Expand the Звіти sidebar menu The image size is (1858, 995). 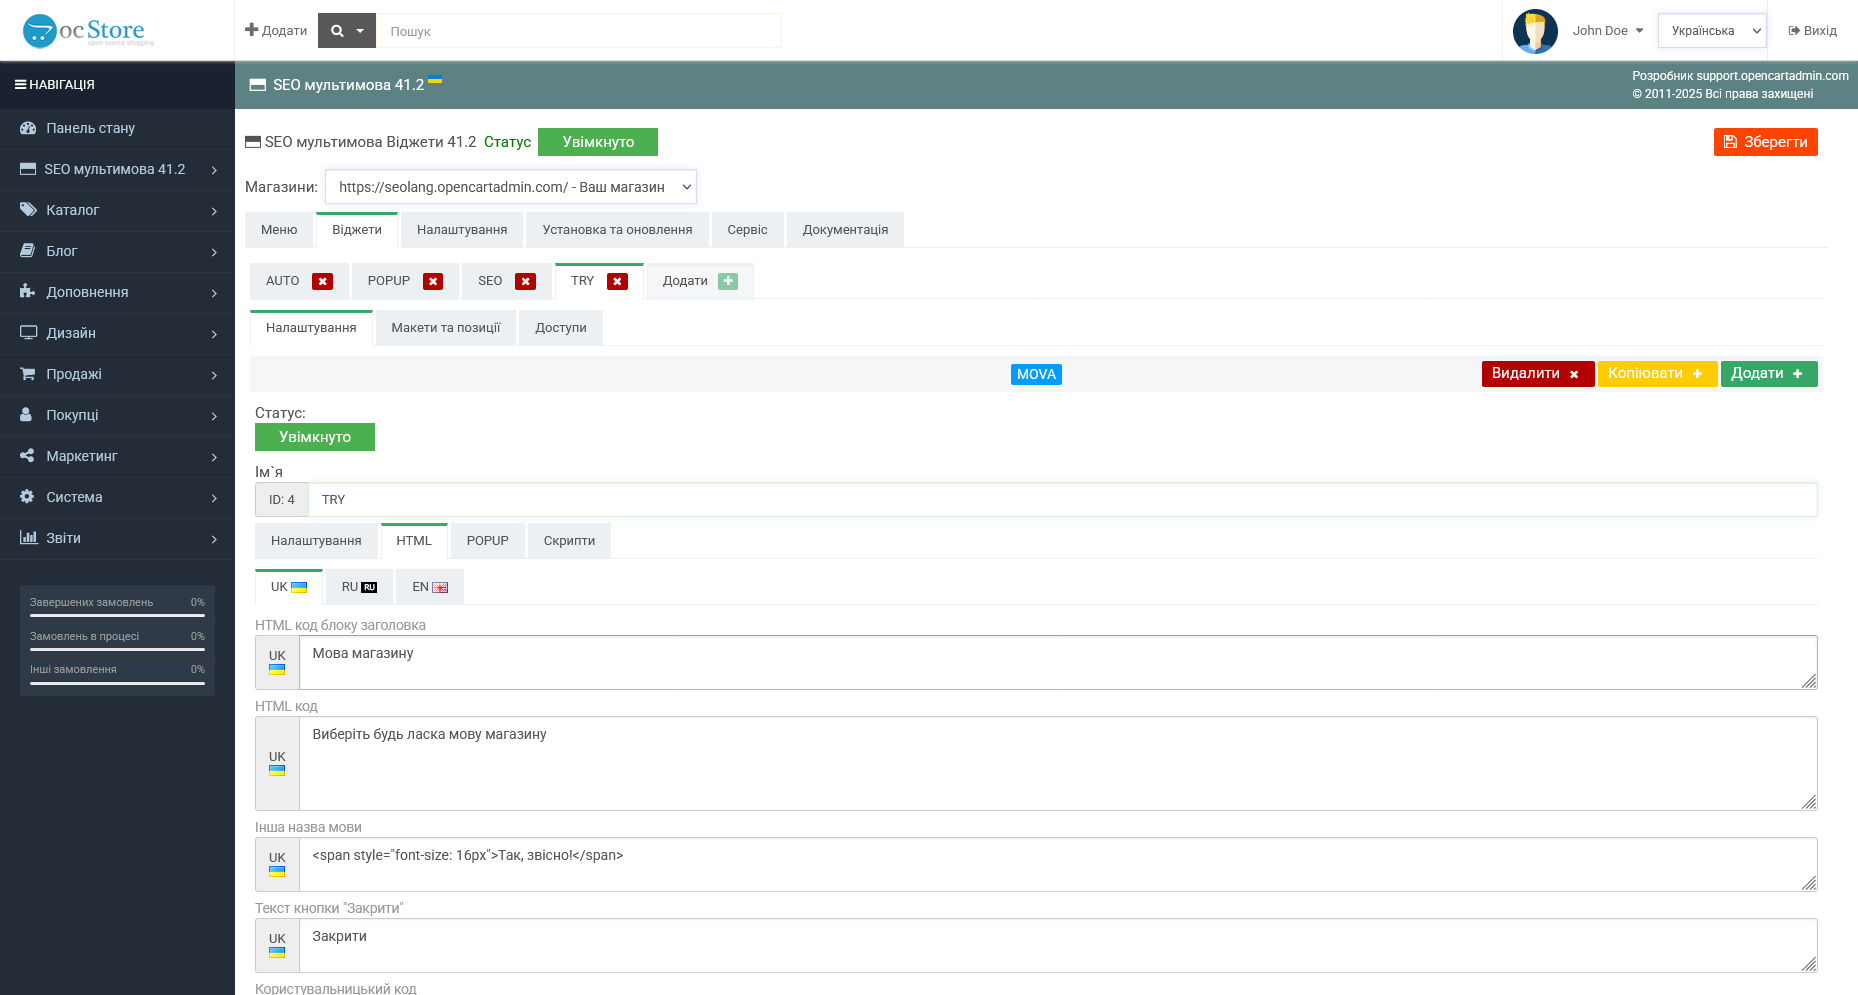pos(117,538)
